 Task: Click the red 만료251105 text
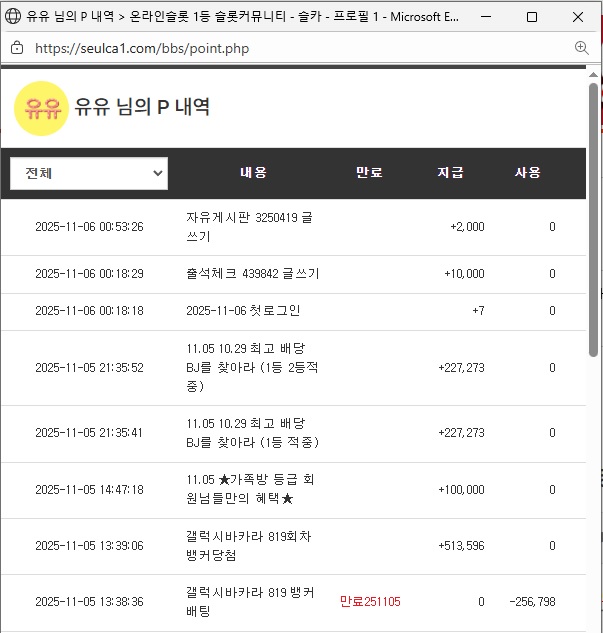coord(369,602)
